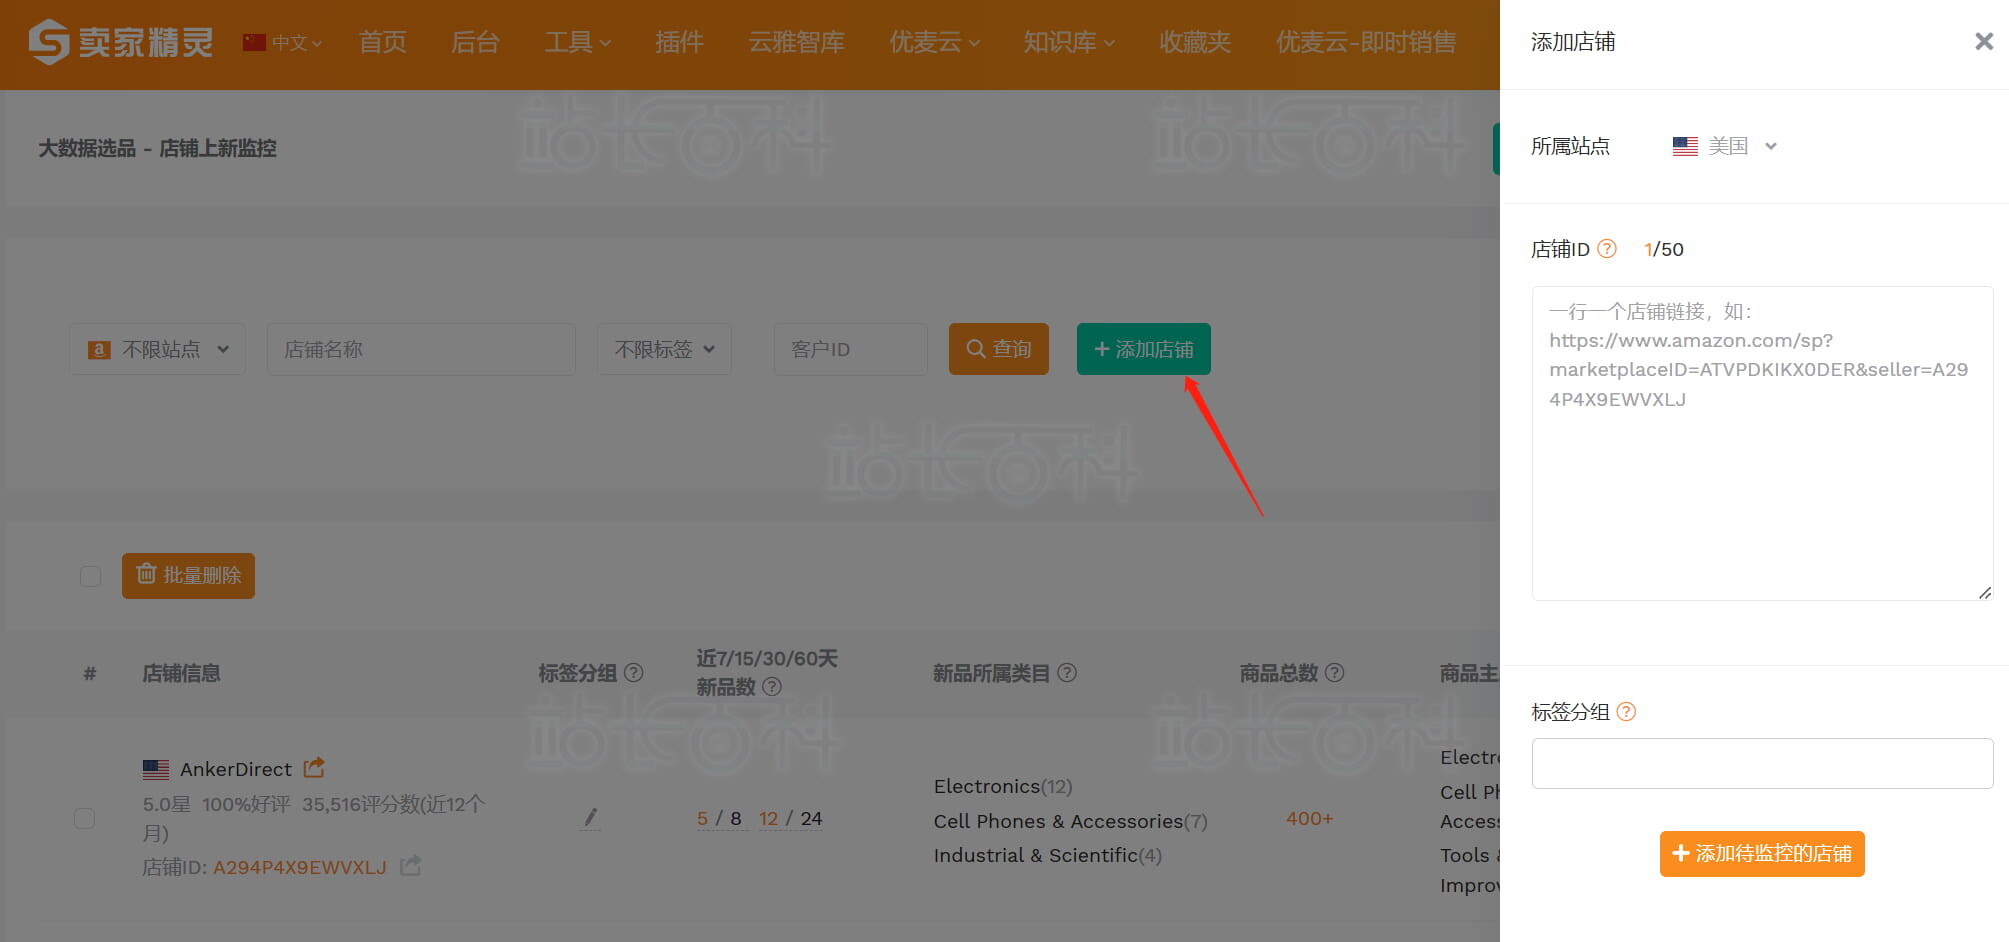Open 后台 in the top navigation
Viewport: 2009px width, 942px height.
pyautogui.click(x=475, y=42)
